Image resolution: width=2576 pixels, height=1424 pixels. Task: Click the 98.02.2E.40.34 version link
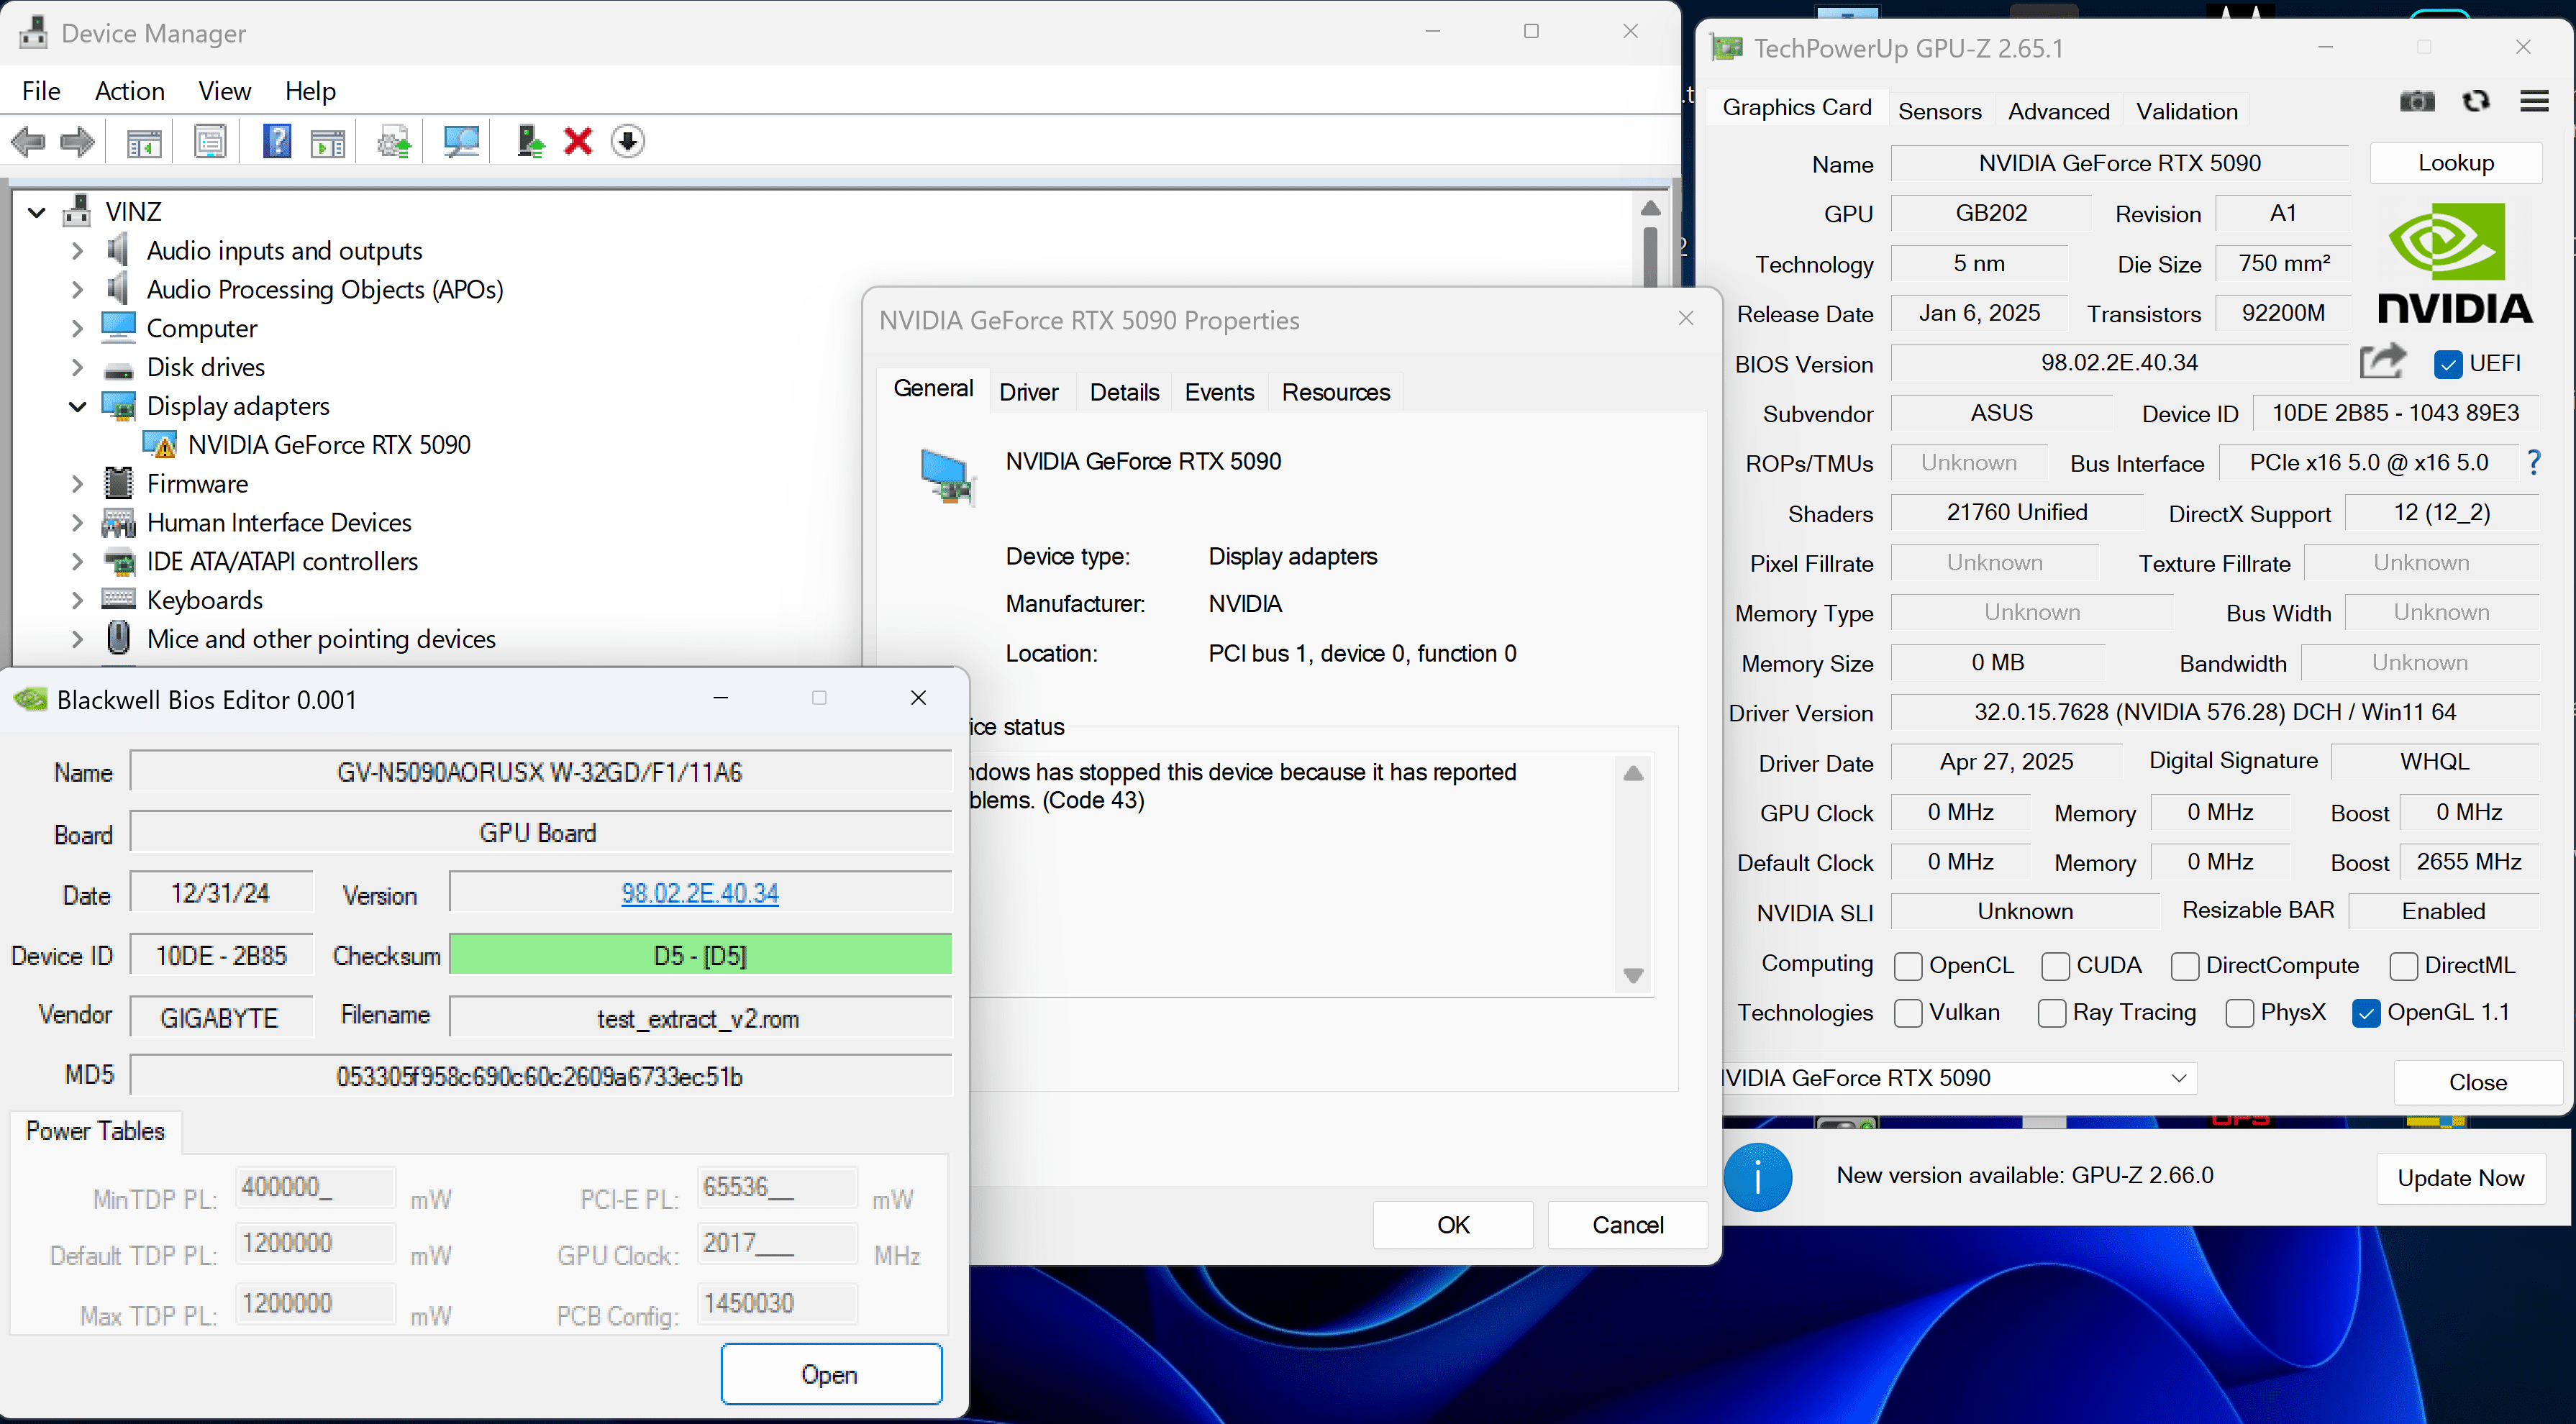(x=699, y=893)
